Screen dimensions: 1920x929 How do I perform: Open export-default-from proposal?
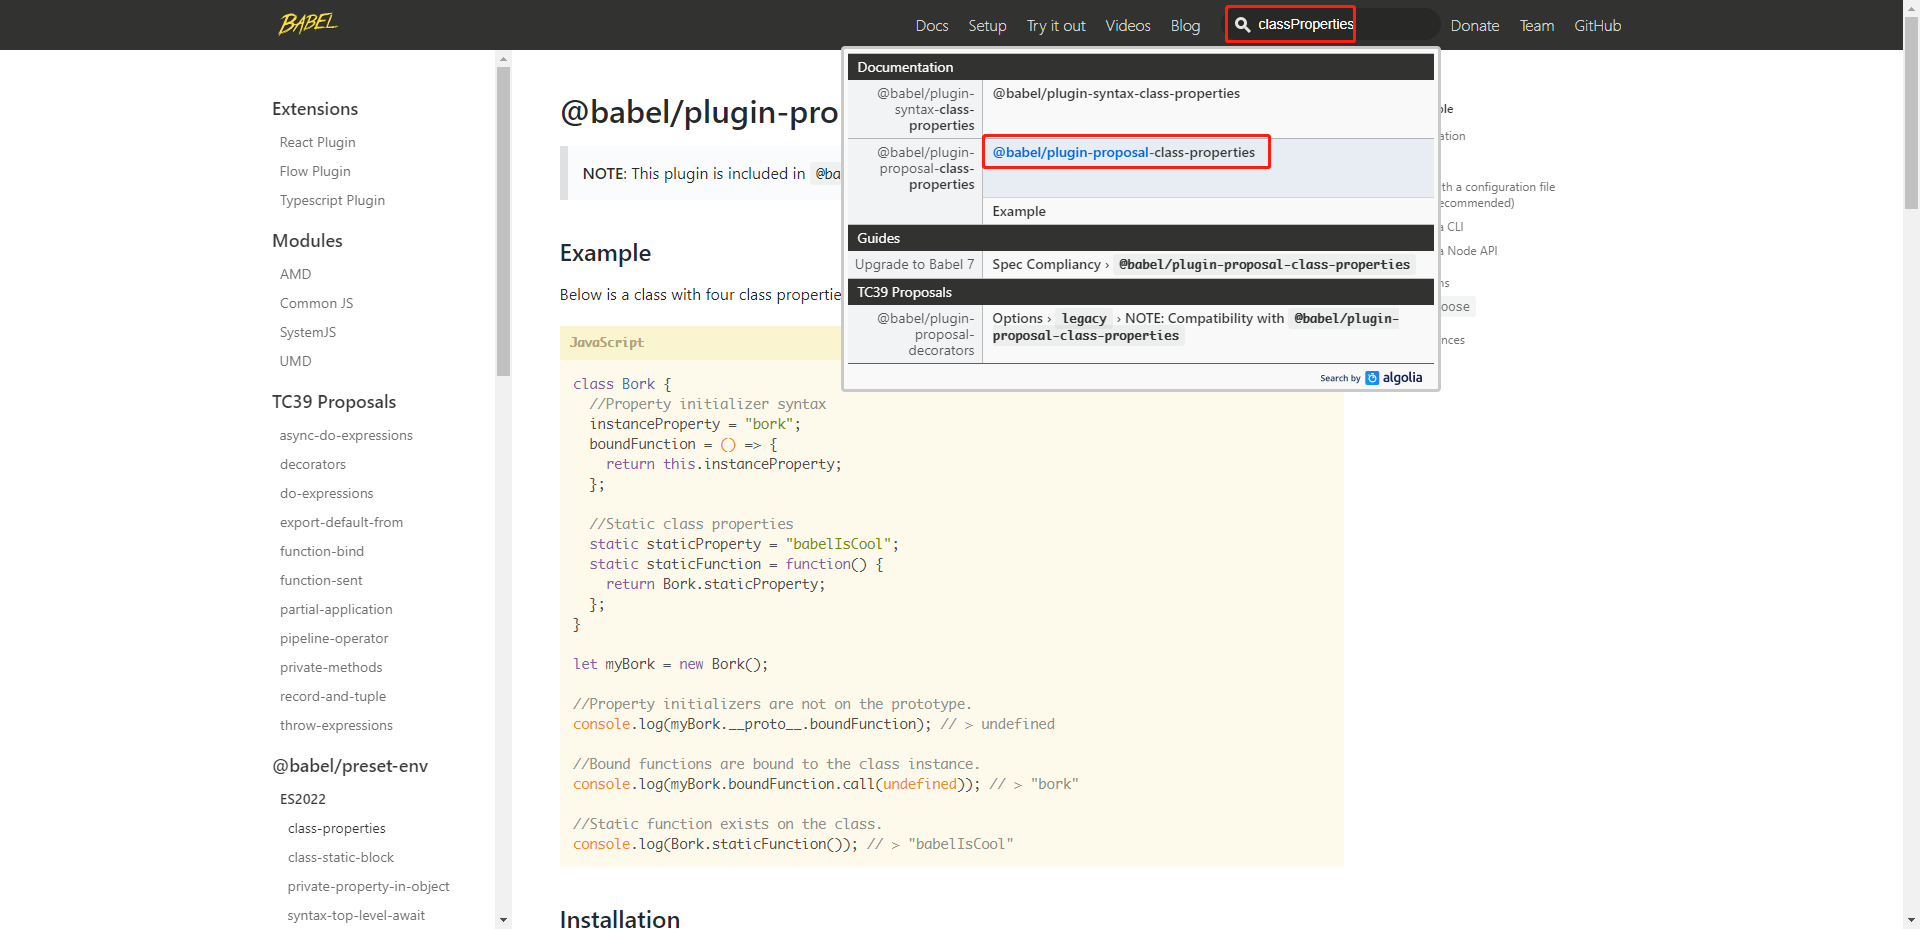click(x=341, y=522)
